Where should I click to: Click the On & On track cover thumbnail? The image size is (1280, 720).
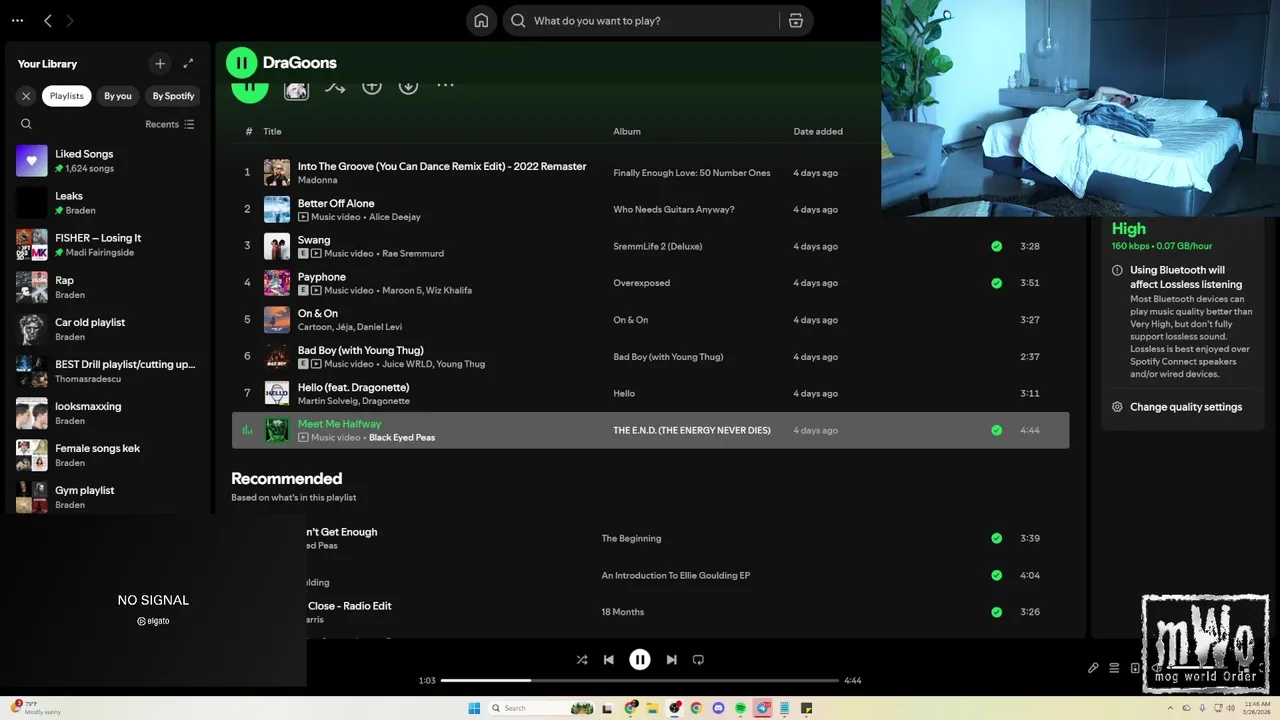click(x=277, y=320)
